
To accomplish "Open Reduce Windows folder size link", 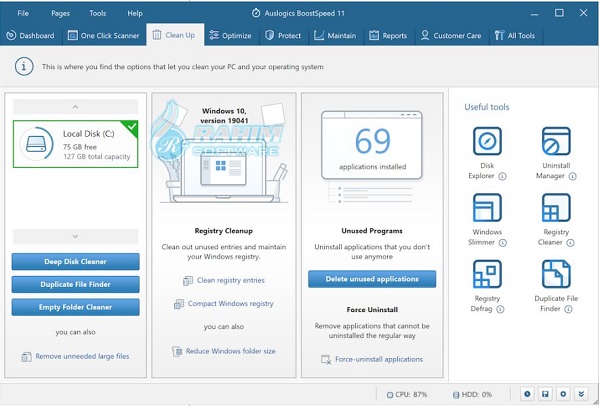I will click(224, 351).
